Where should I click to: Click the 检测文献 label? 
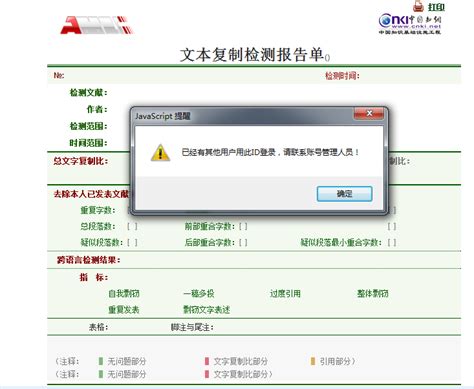tap(88, 92)
